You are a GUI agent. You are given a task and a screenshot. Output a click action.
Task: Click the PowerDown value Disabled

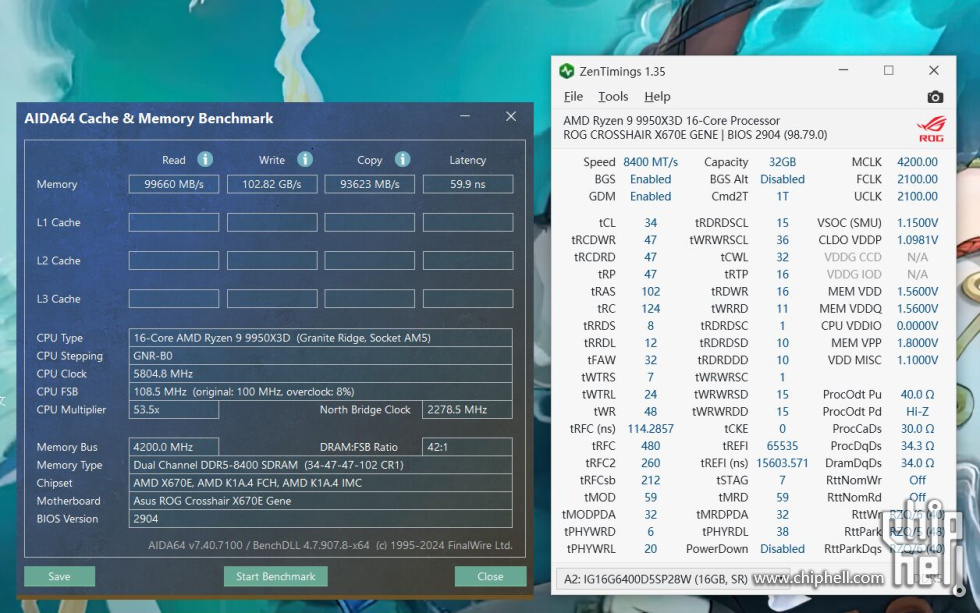coord(782,549)
